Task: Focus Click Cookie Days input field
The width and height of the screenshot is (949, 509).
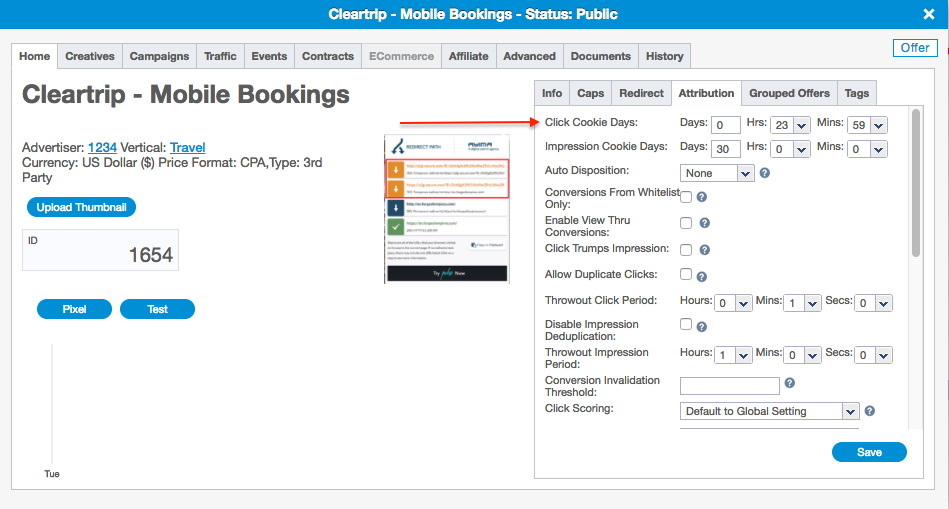Action: [x=726, y=125]
